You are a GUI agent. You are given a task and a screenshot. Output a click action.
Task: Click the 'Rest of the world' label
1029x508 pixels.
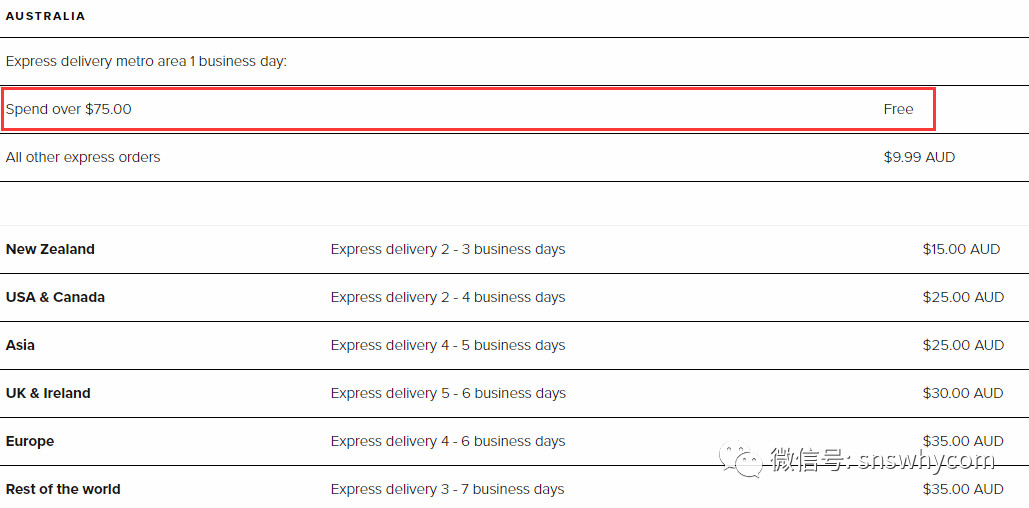coord(63,489)
